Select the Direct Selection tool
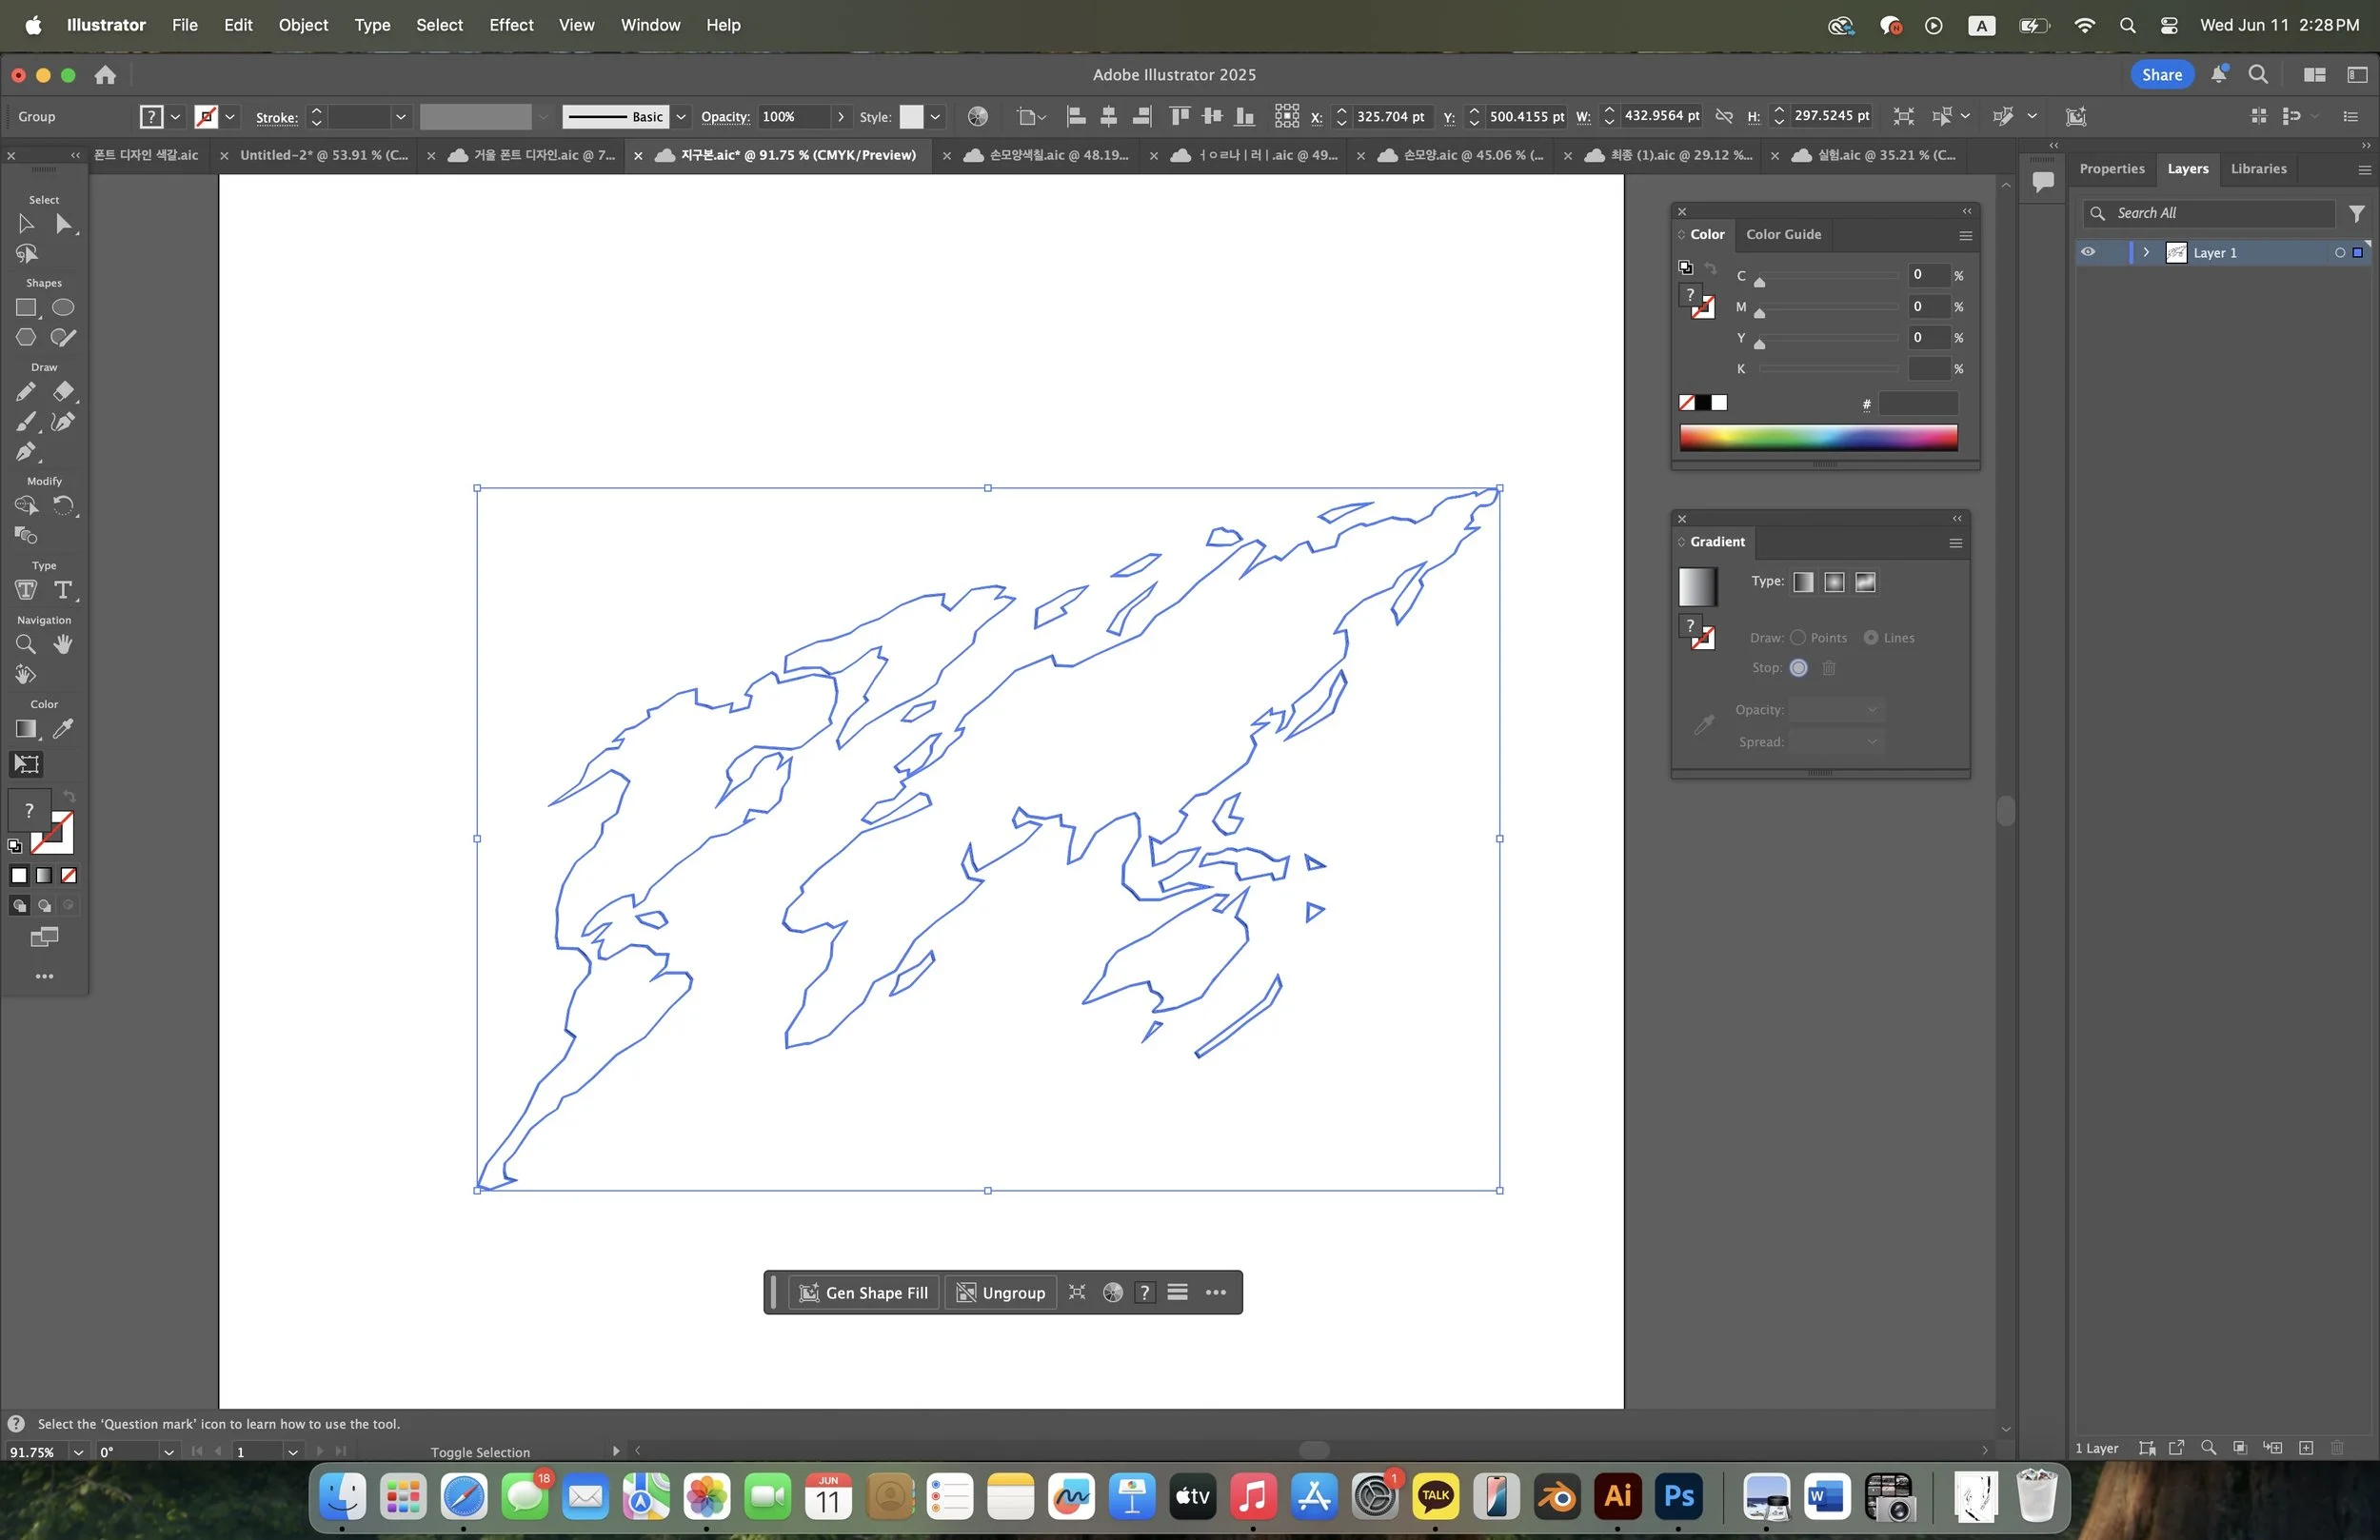This screenshot has width=2380, height=1540. (x=63, y=224)
